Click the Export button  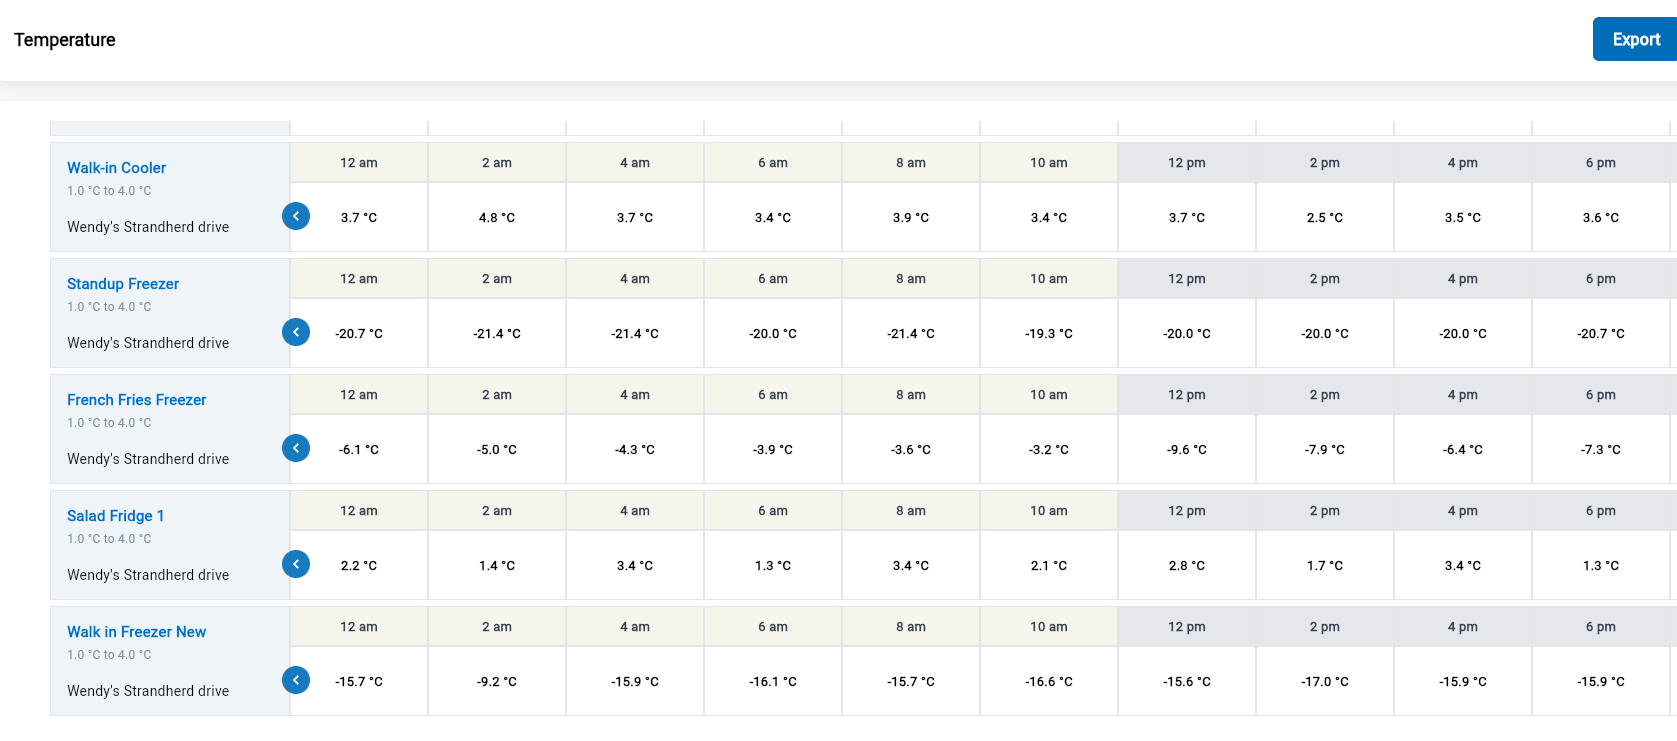(1635, 39)
